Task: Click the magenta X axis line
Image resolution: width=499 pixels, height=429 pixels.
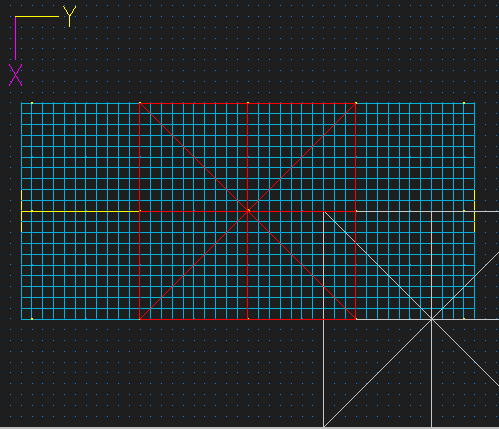Action: 15,38
